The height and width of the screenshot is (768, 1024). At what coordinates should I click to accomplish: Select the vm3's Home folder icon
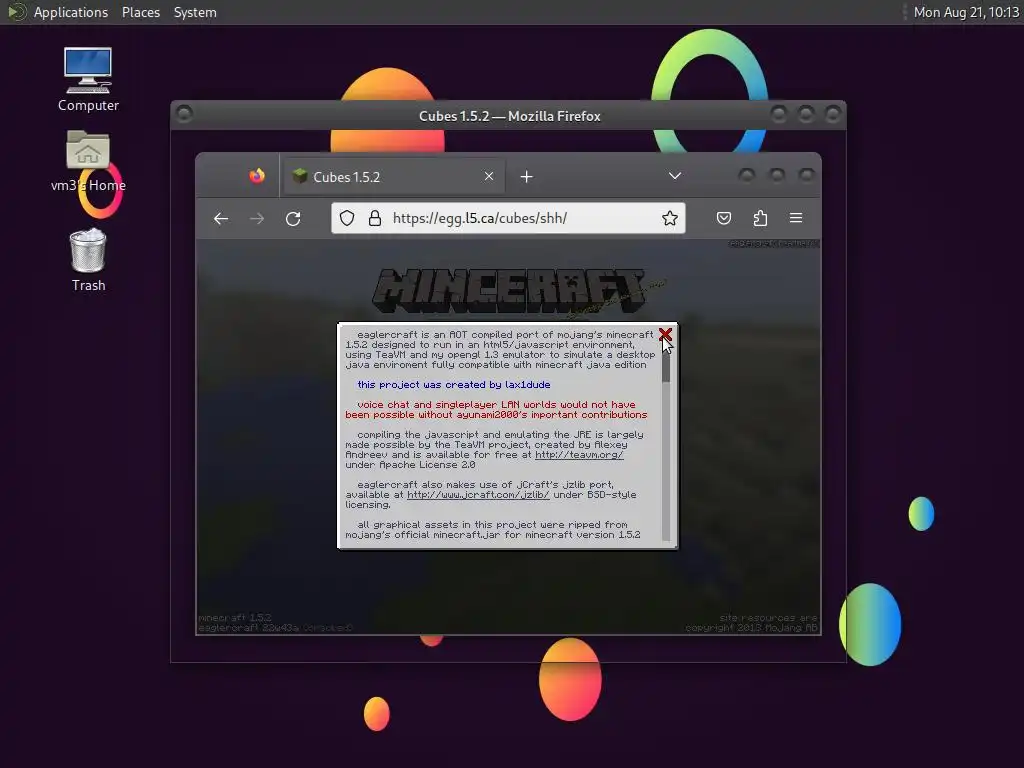coord(88,161)
